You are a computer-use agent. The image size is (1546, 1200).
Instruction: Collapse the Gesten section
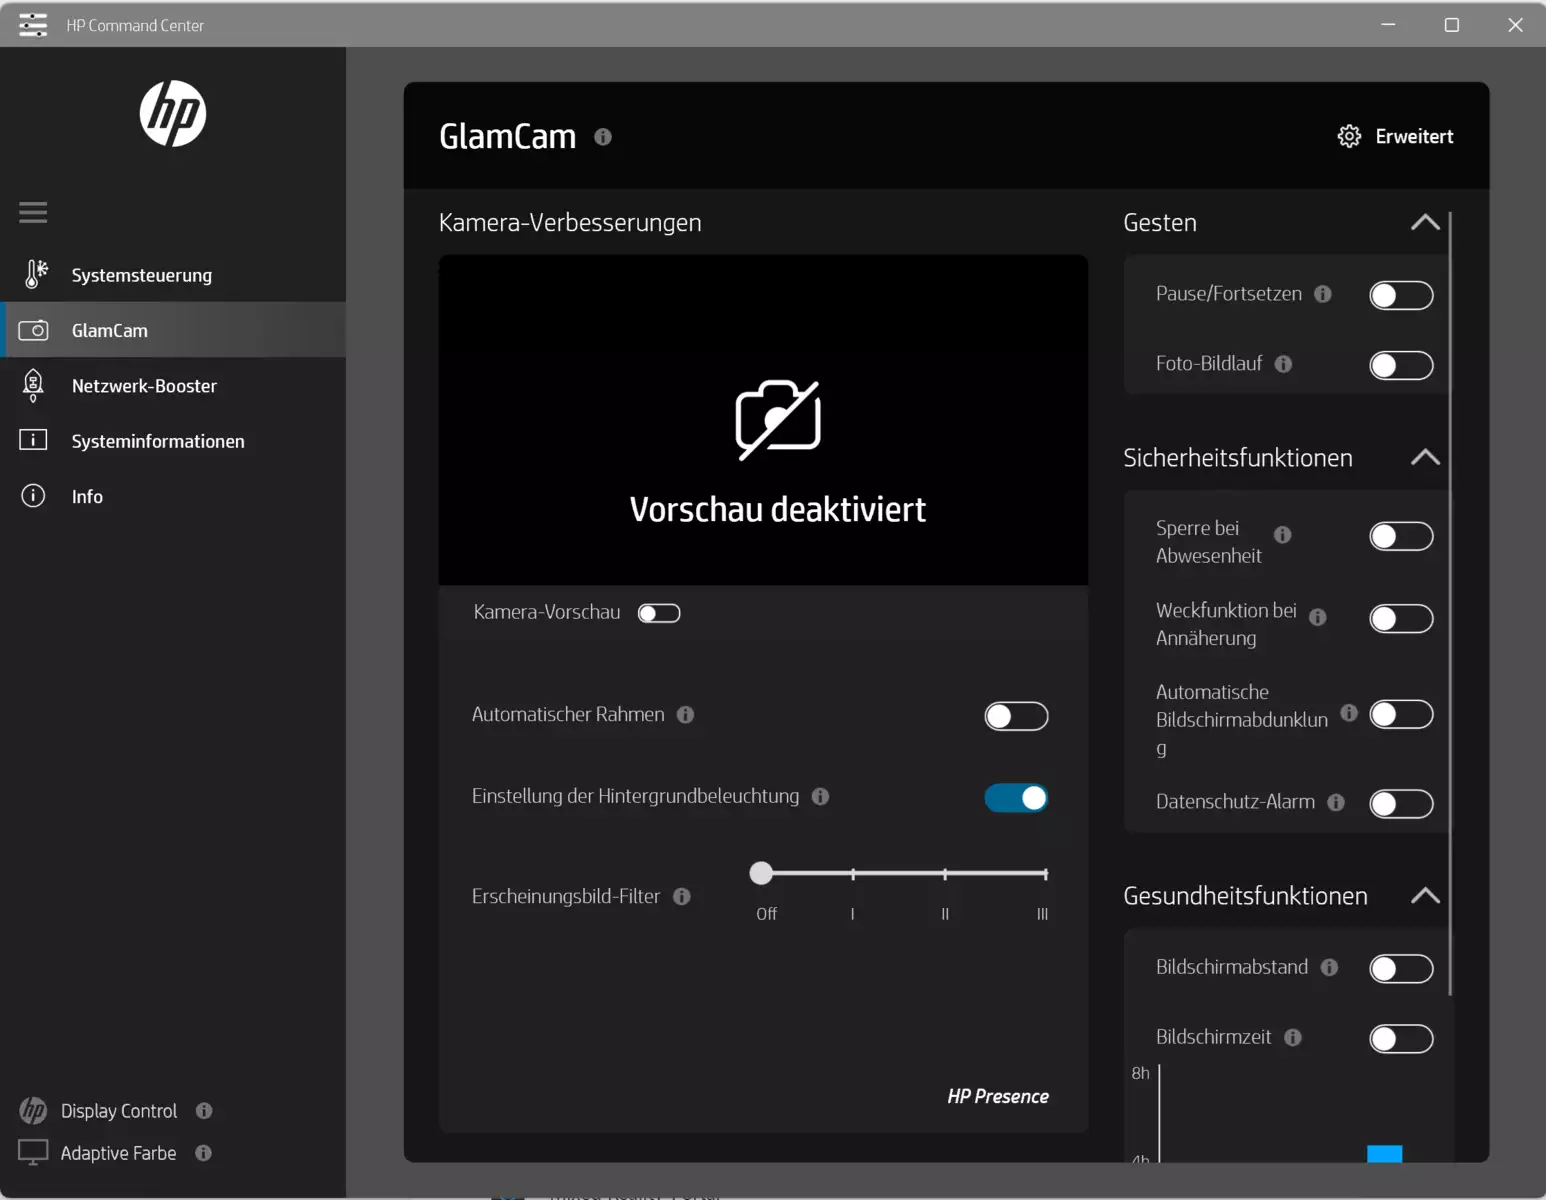1425,222
